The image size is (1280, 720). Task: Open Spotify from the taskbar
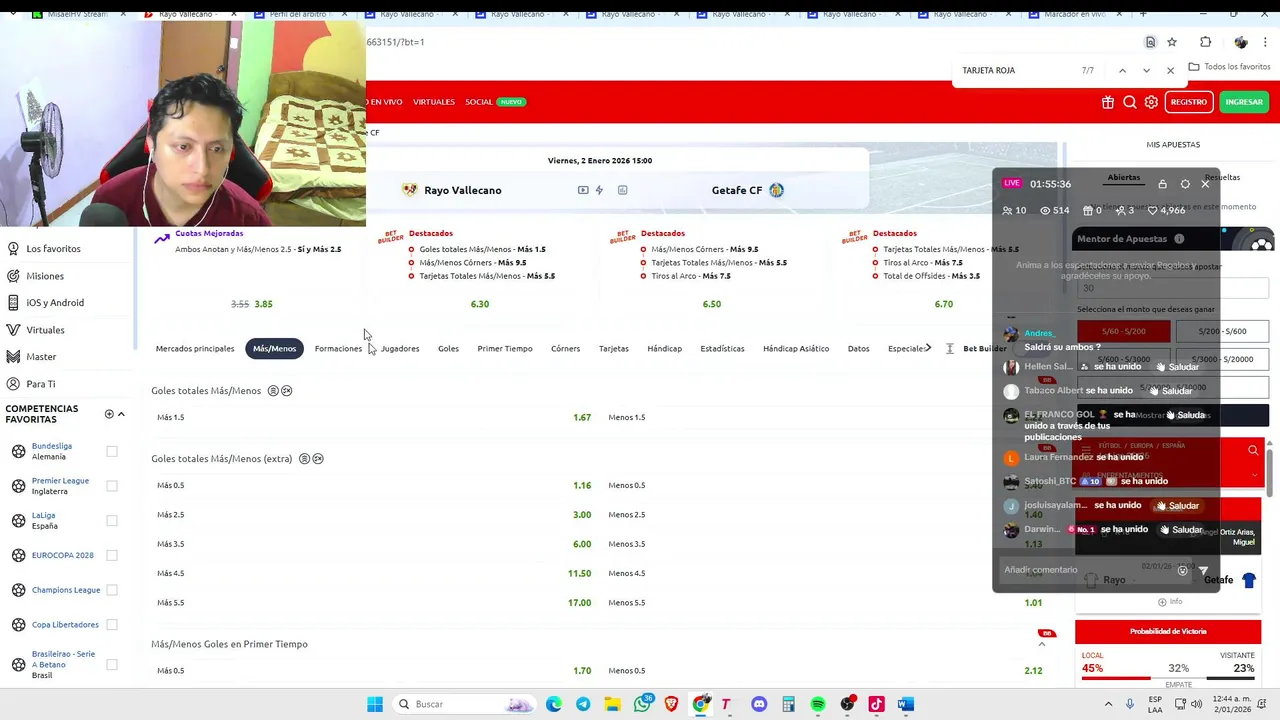pos(818,704)
